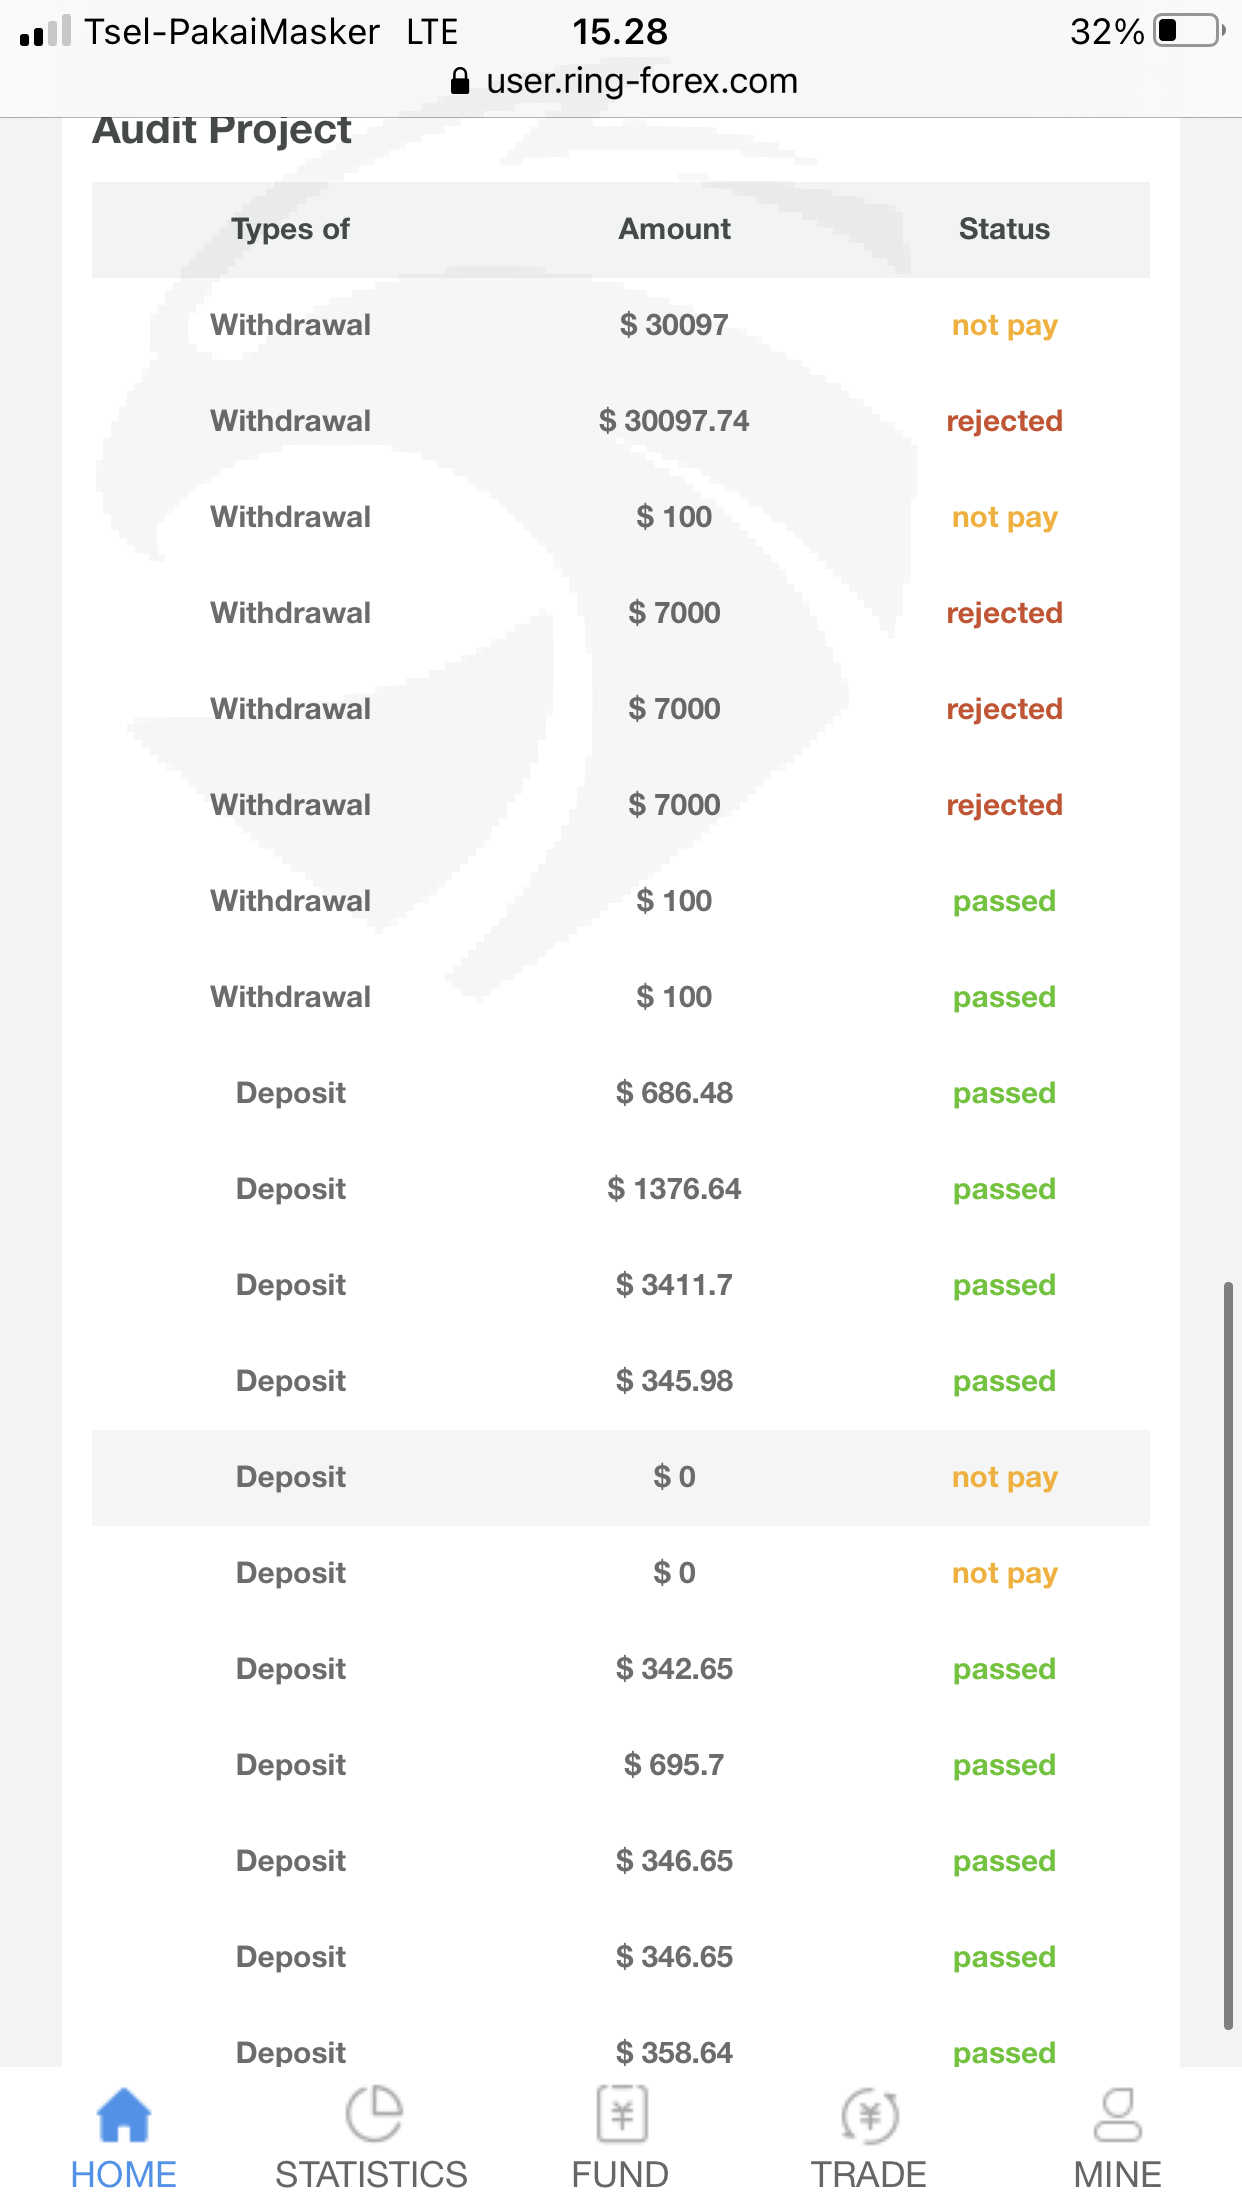Tap the battery icon in status bar

pos(1188,31)
